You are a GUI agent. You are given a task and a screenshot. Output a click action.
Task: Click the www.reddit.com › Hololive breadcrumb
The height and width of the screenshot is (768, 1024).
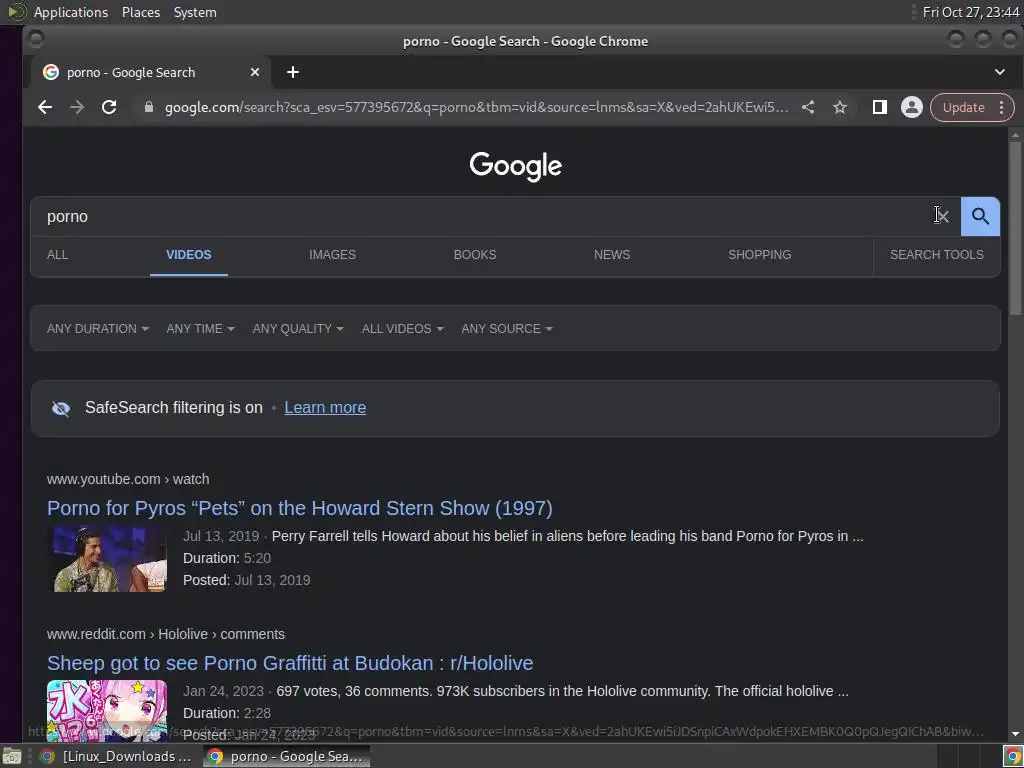[x=166, y=634]
